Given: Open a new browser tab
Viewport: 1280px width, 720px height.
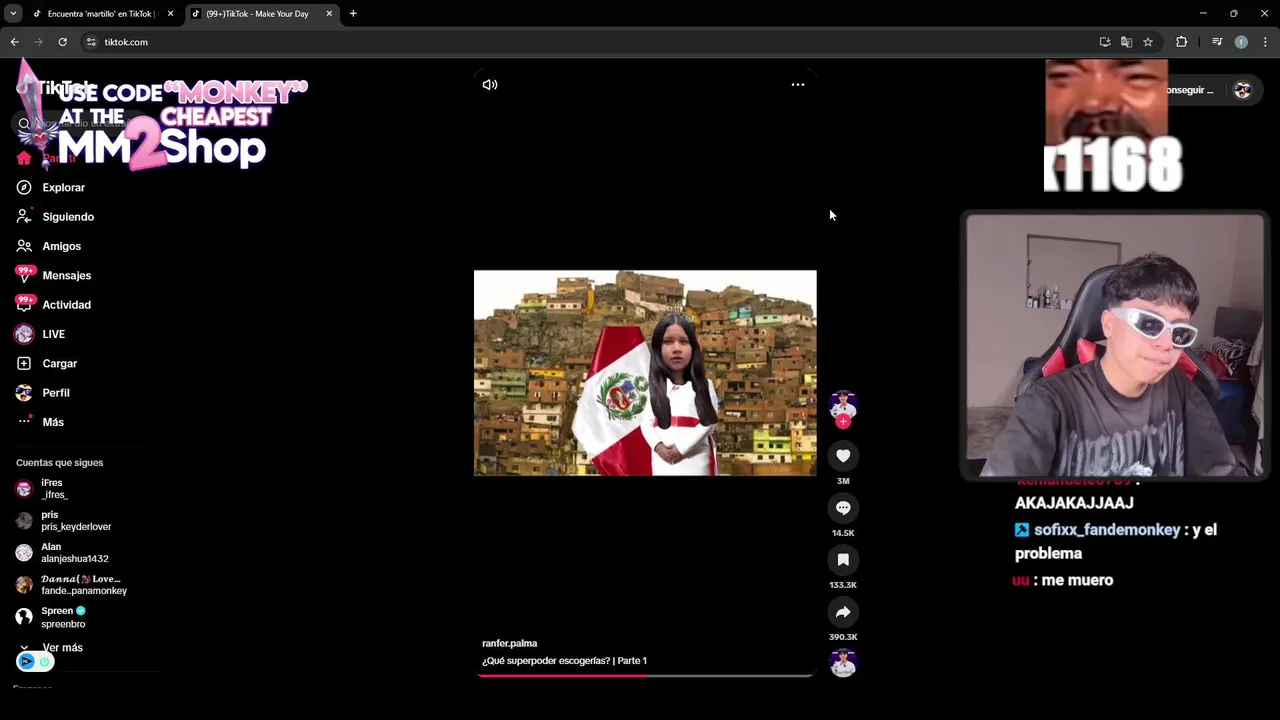Looking at the screenshot, I should (353, 14).
